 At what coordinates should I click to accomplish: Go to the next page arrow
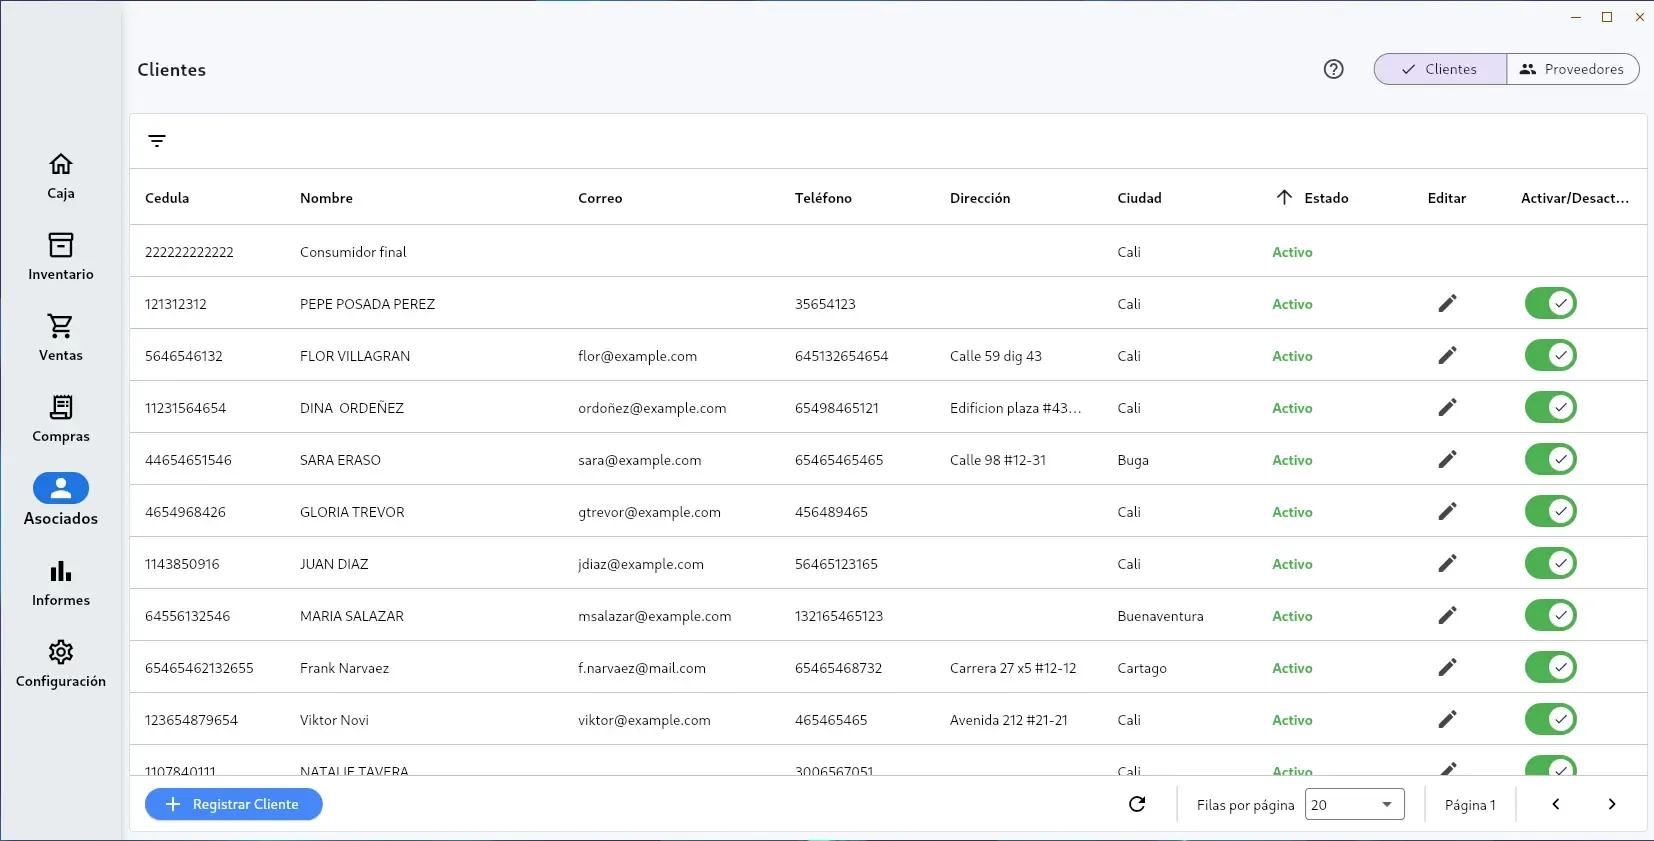(x=1612, y=804)
